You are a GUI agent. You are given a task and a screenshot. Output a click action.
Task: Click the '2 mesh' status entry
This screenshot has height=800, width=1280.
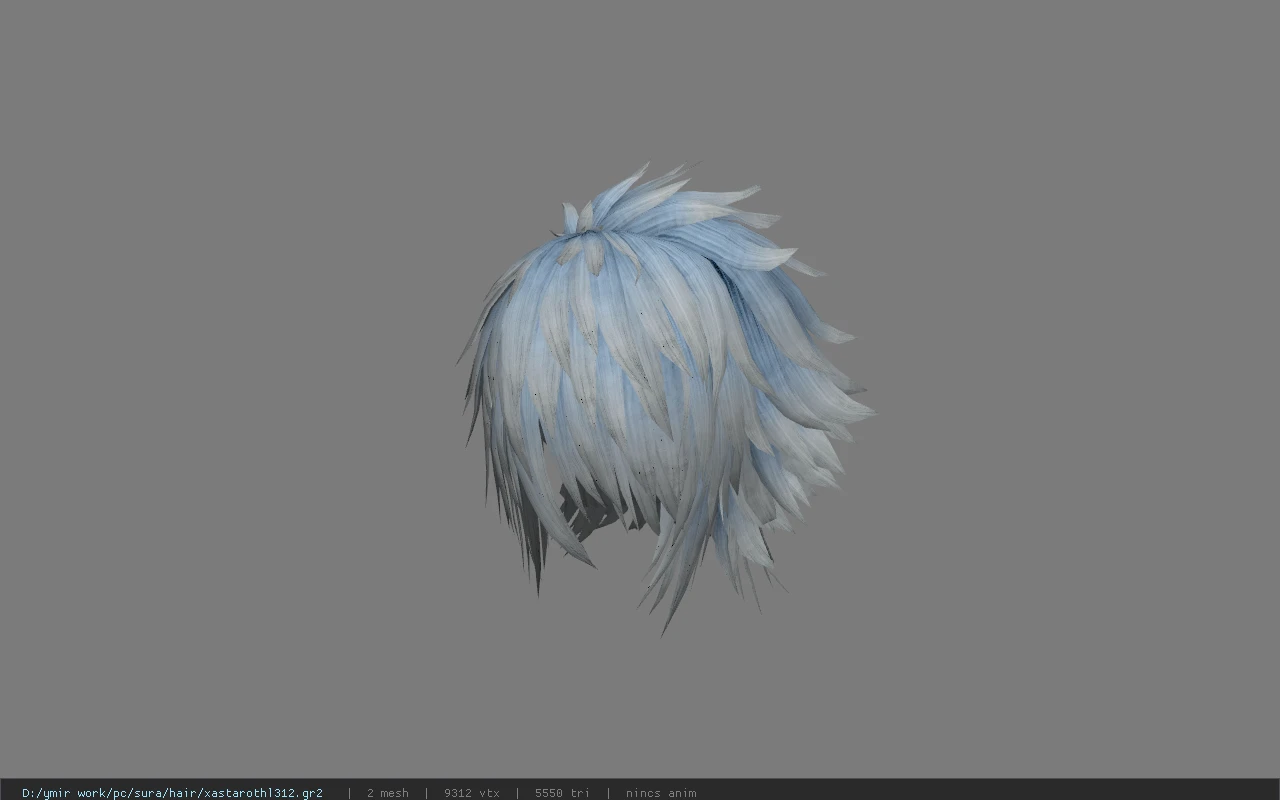[387, 793]
